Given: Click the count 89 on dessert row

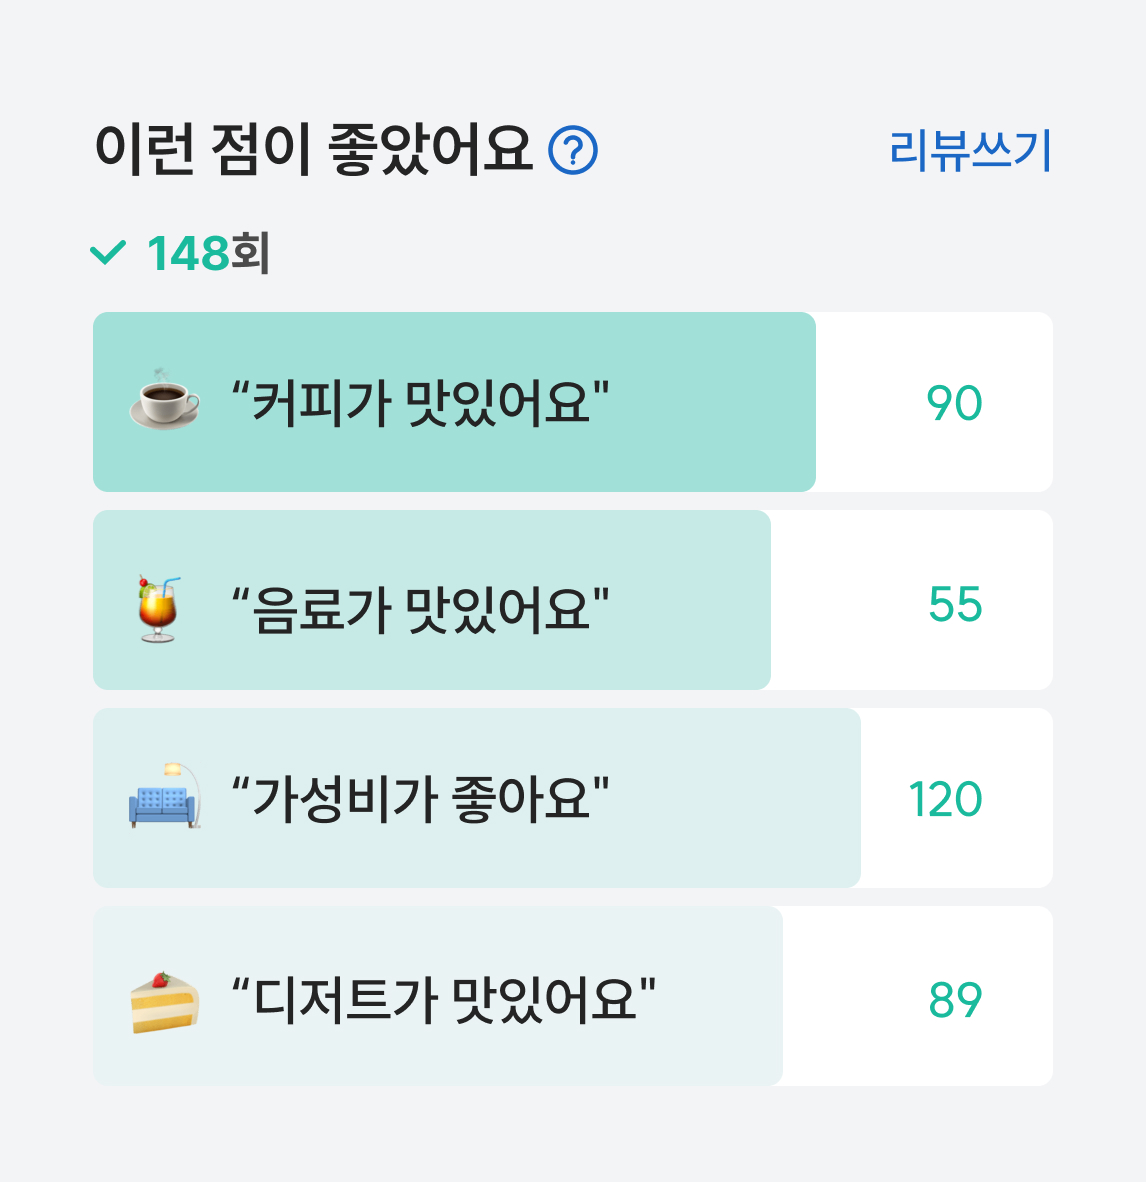Looking at the screenshot, I should point(955,1000).
